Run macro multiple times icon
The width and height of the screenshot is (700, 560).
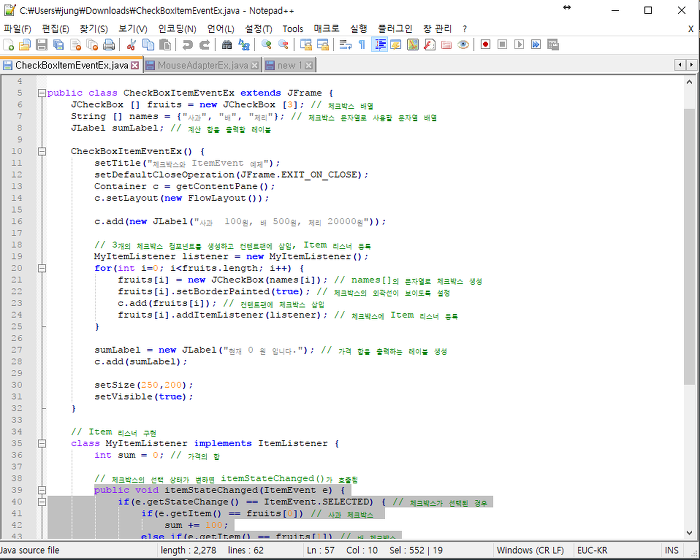click(x=536, y=45)
